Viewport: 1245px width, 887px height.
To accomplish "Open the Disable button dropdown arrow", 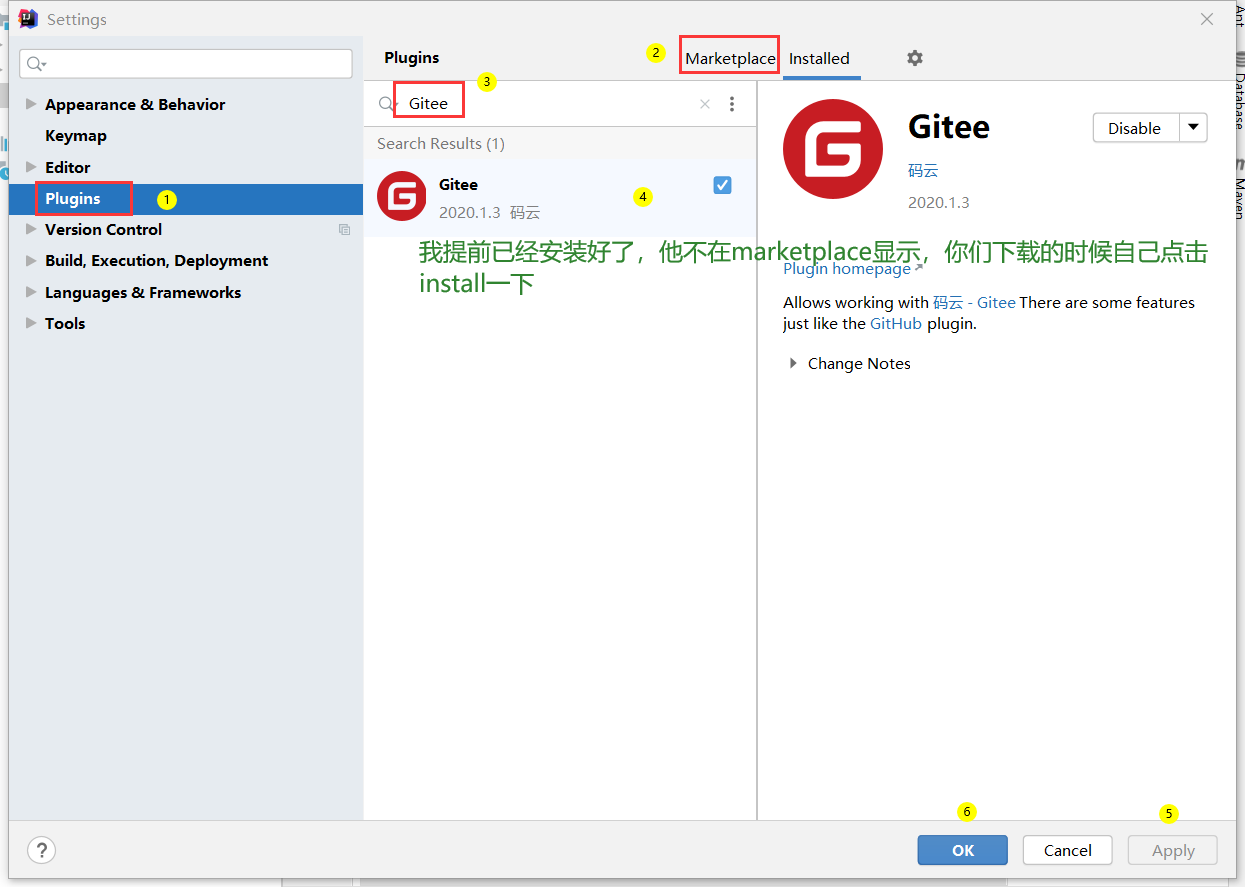I will (x=1194, y=128).
